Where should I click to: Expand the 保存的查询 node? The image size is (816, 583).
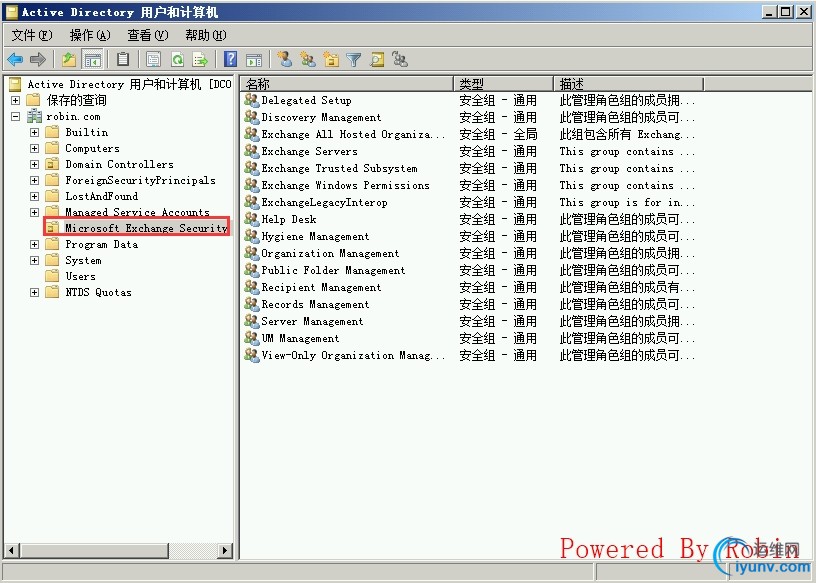pos(16,100)
